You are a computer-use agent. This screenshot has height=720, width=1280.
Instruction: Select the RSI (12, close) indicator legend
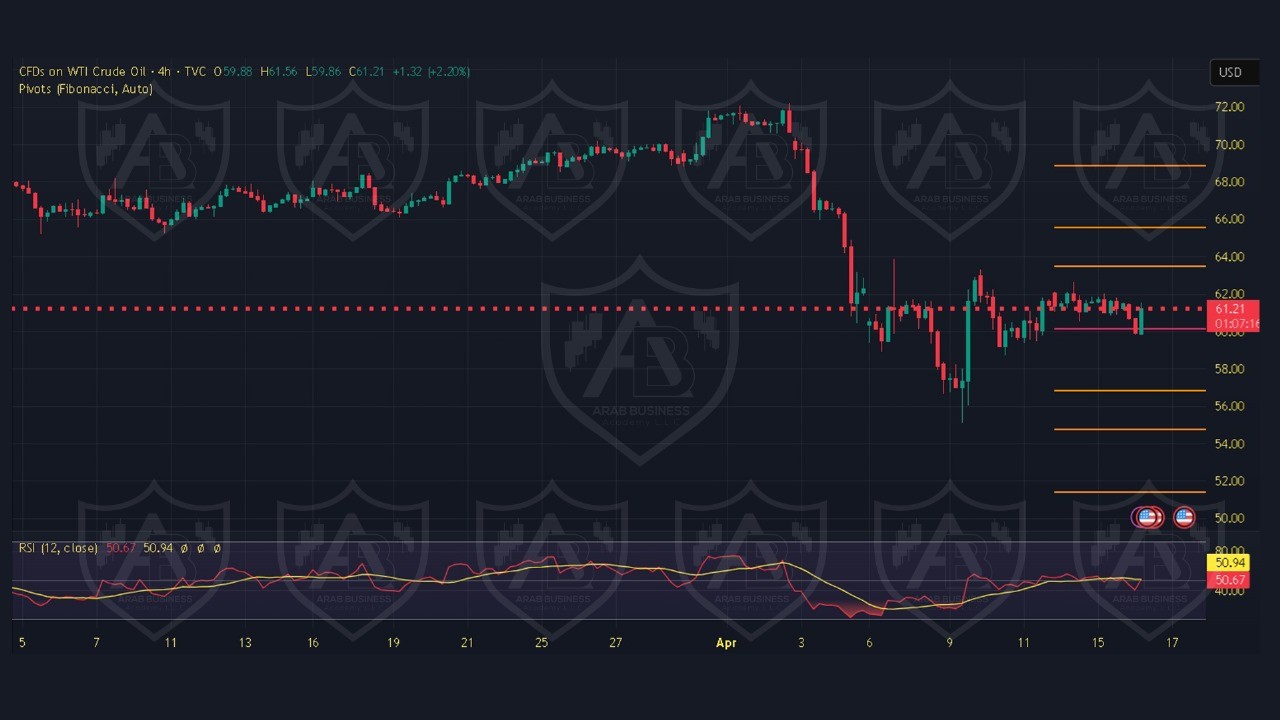(x=58, y=548)
